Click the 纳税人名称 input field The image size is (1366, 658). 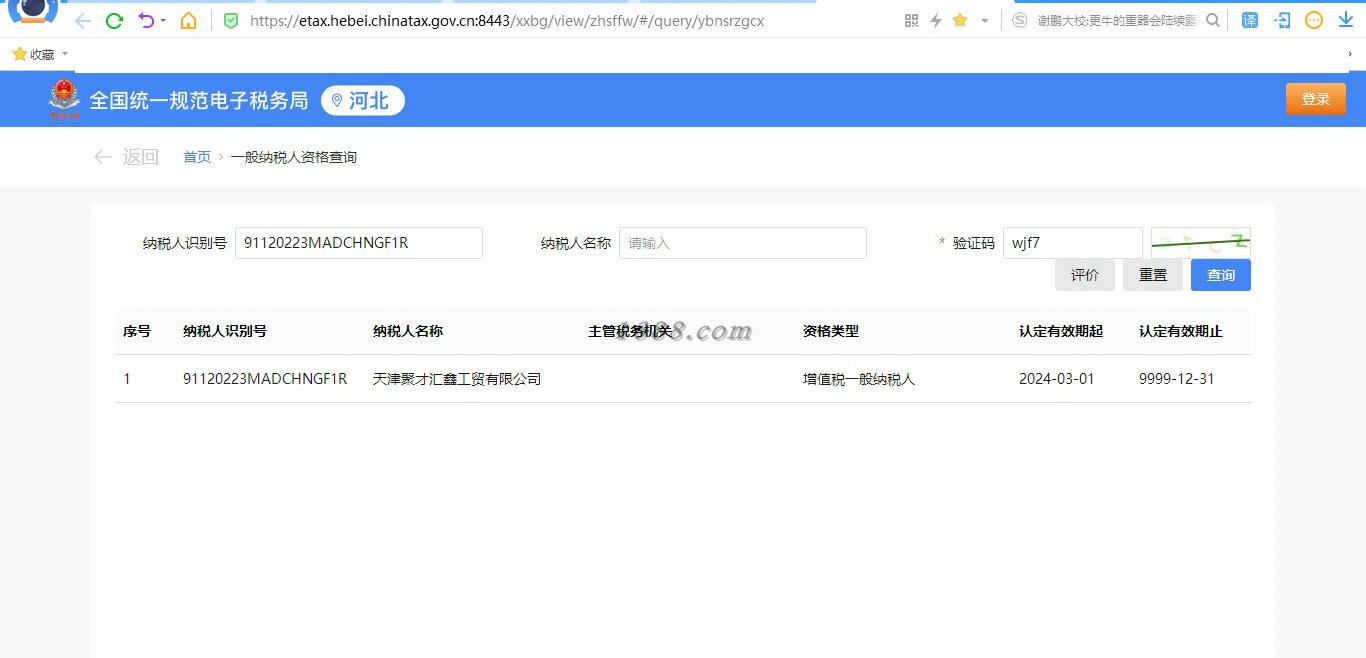(743, 243)
